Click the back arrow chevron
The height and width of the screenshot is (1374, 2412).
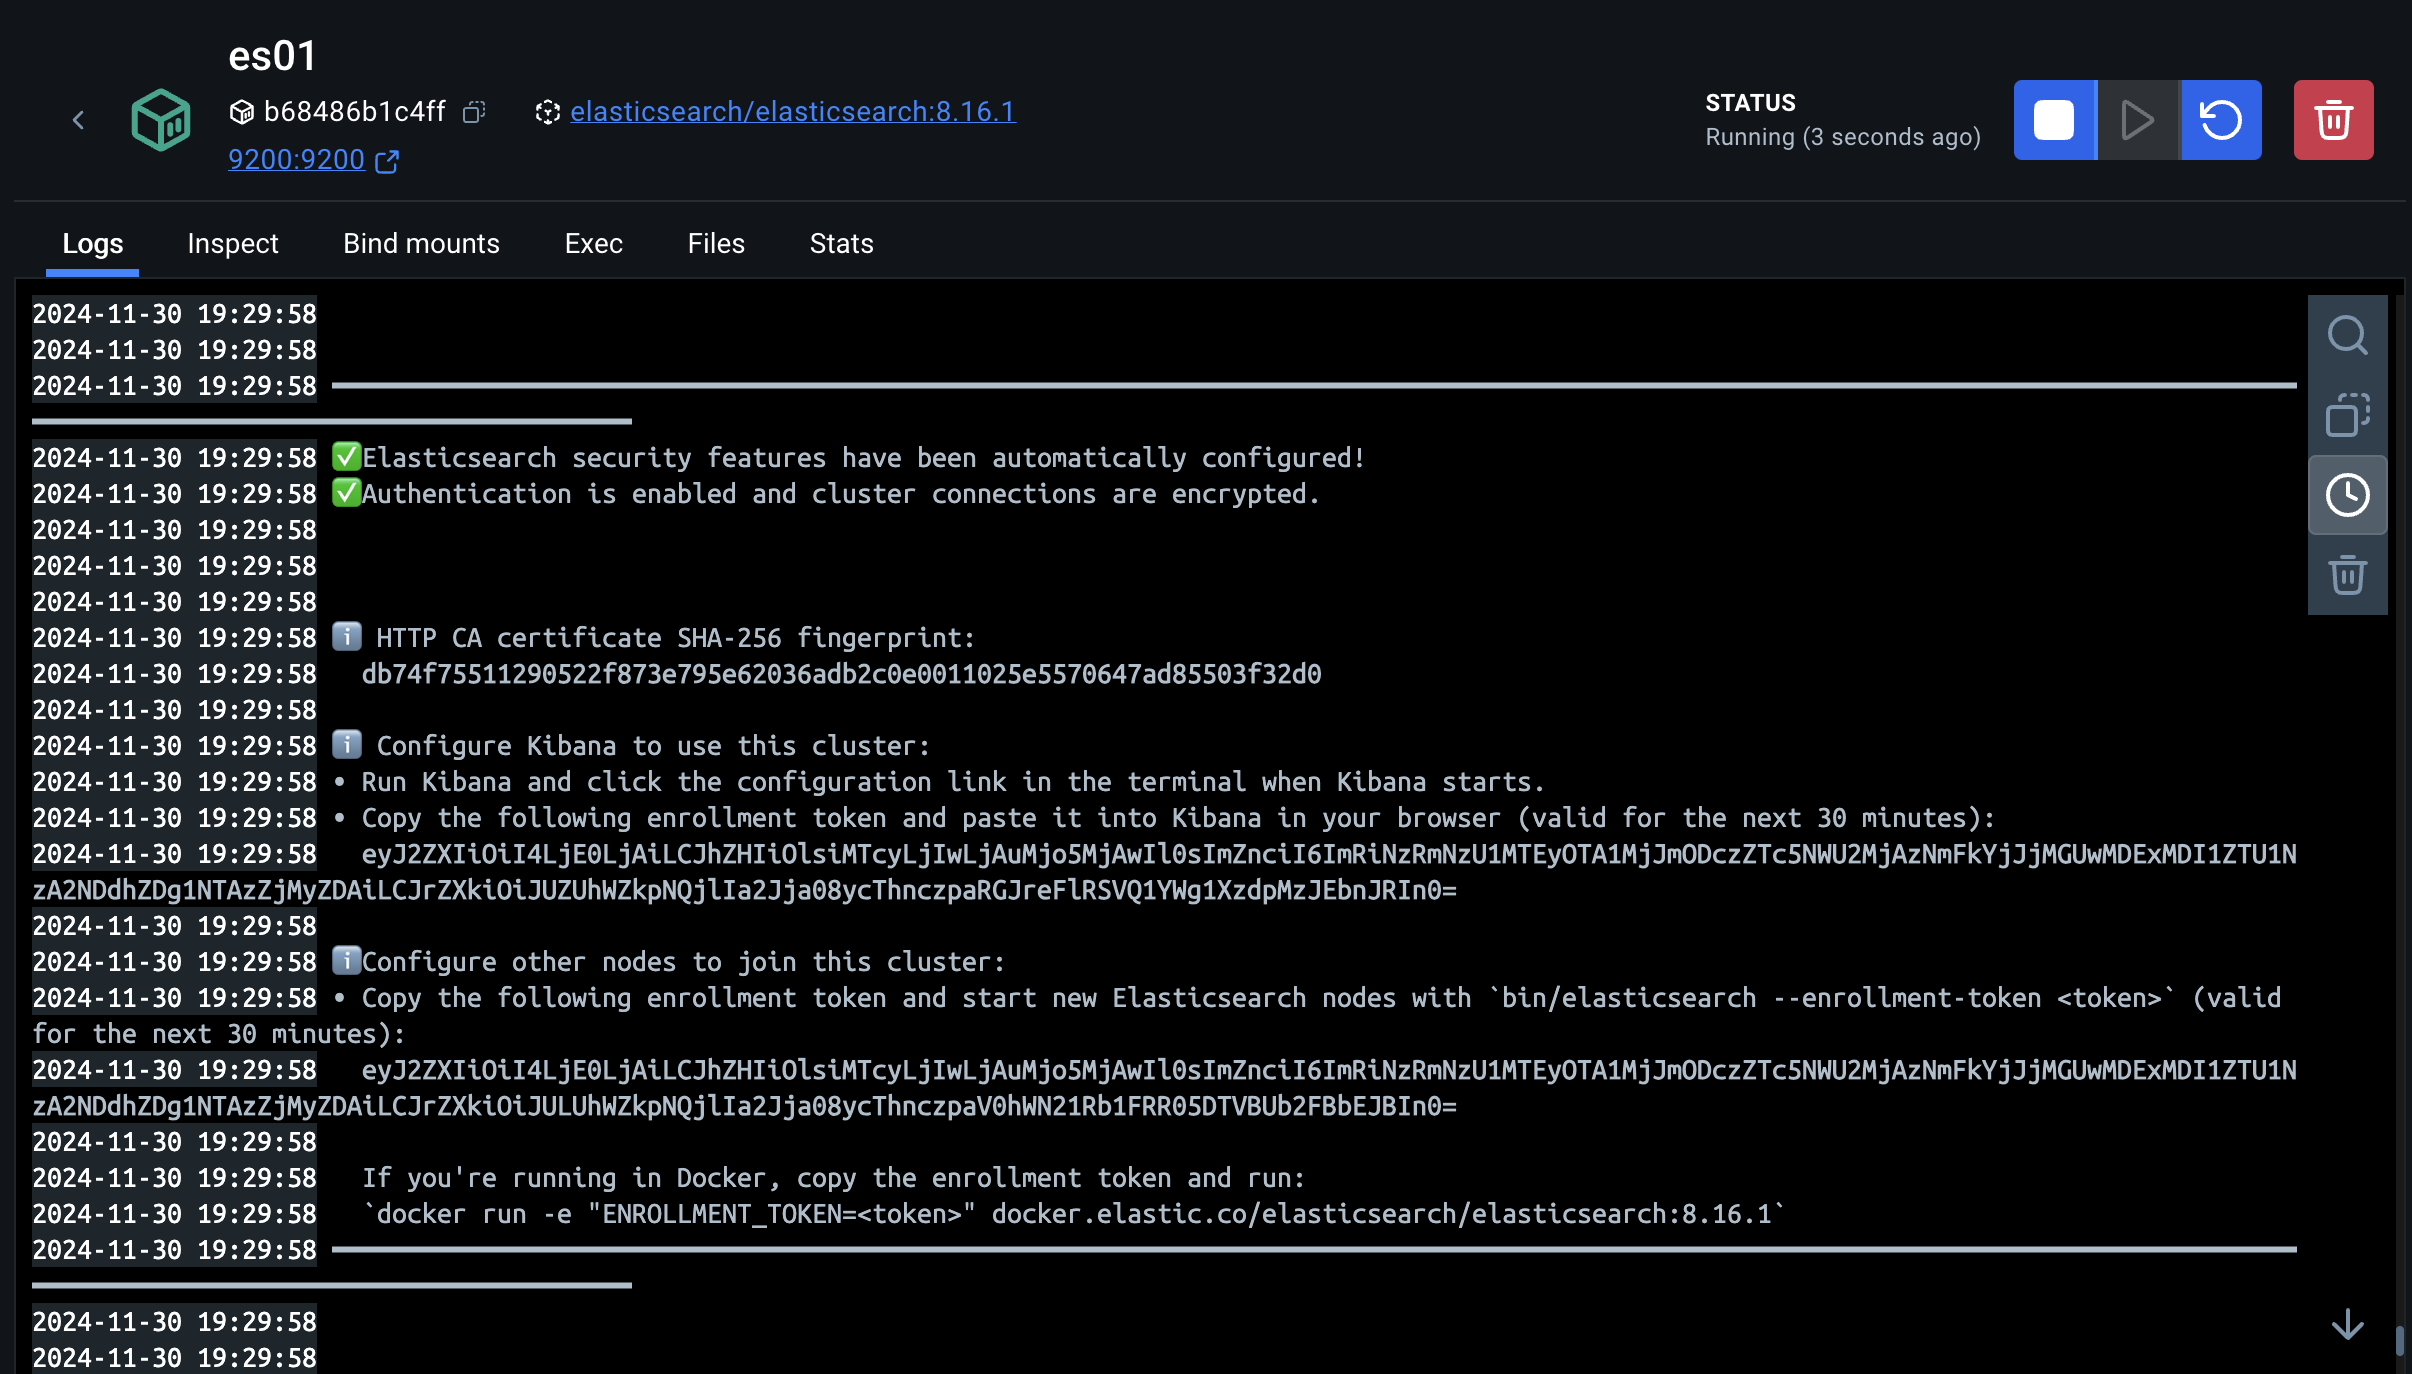(79, 121)
